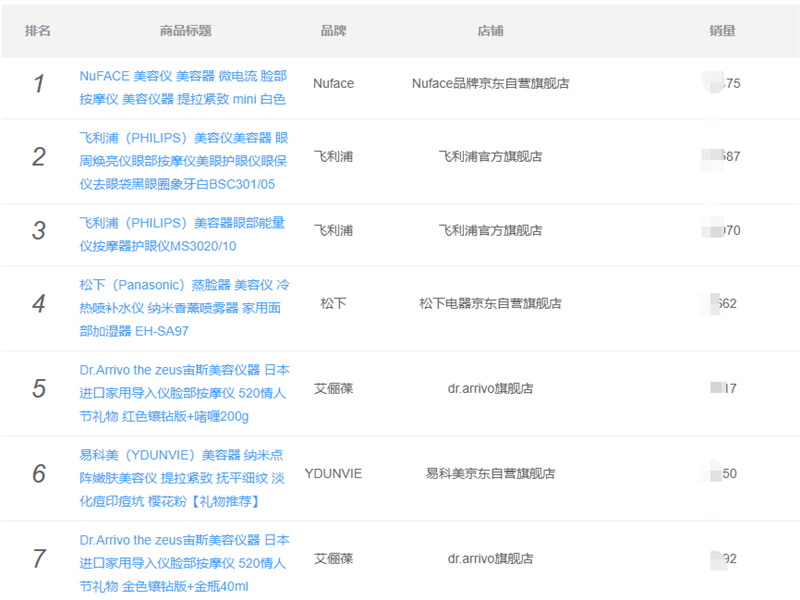Select rank number 2
Viewport: 800px width, 600px height.
point(39,157)
